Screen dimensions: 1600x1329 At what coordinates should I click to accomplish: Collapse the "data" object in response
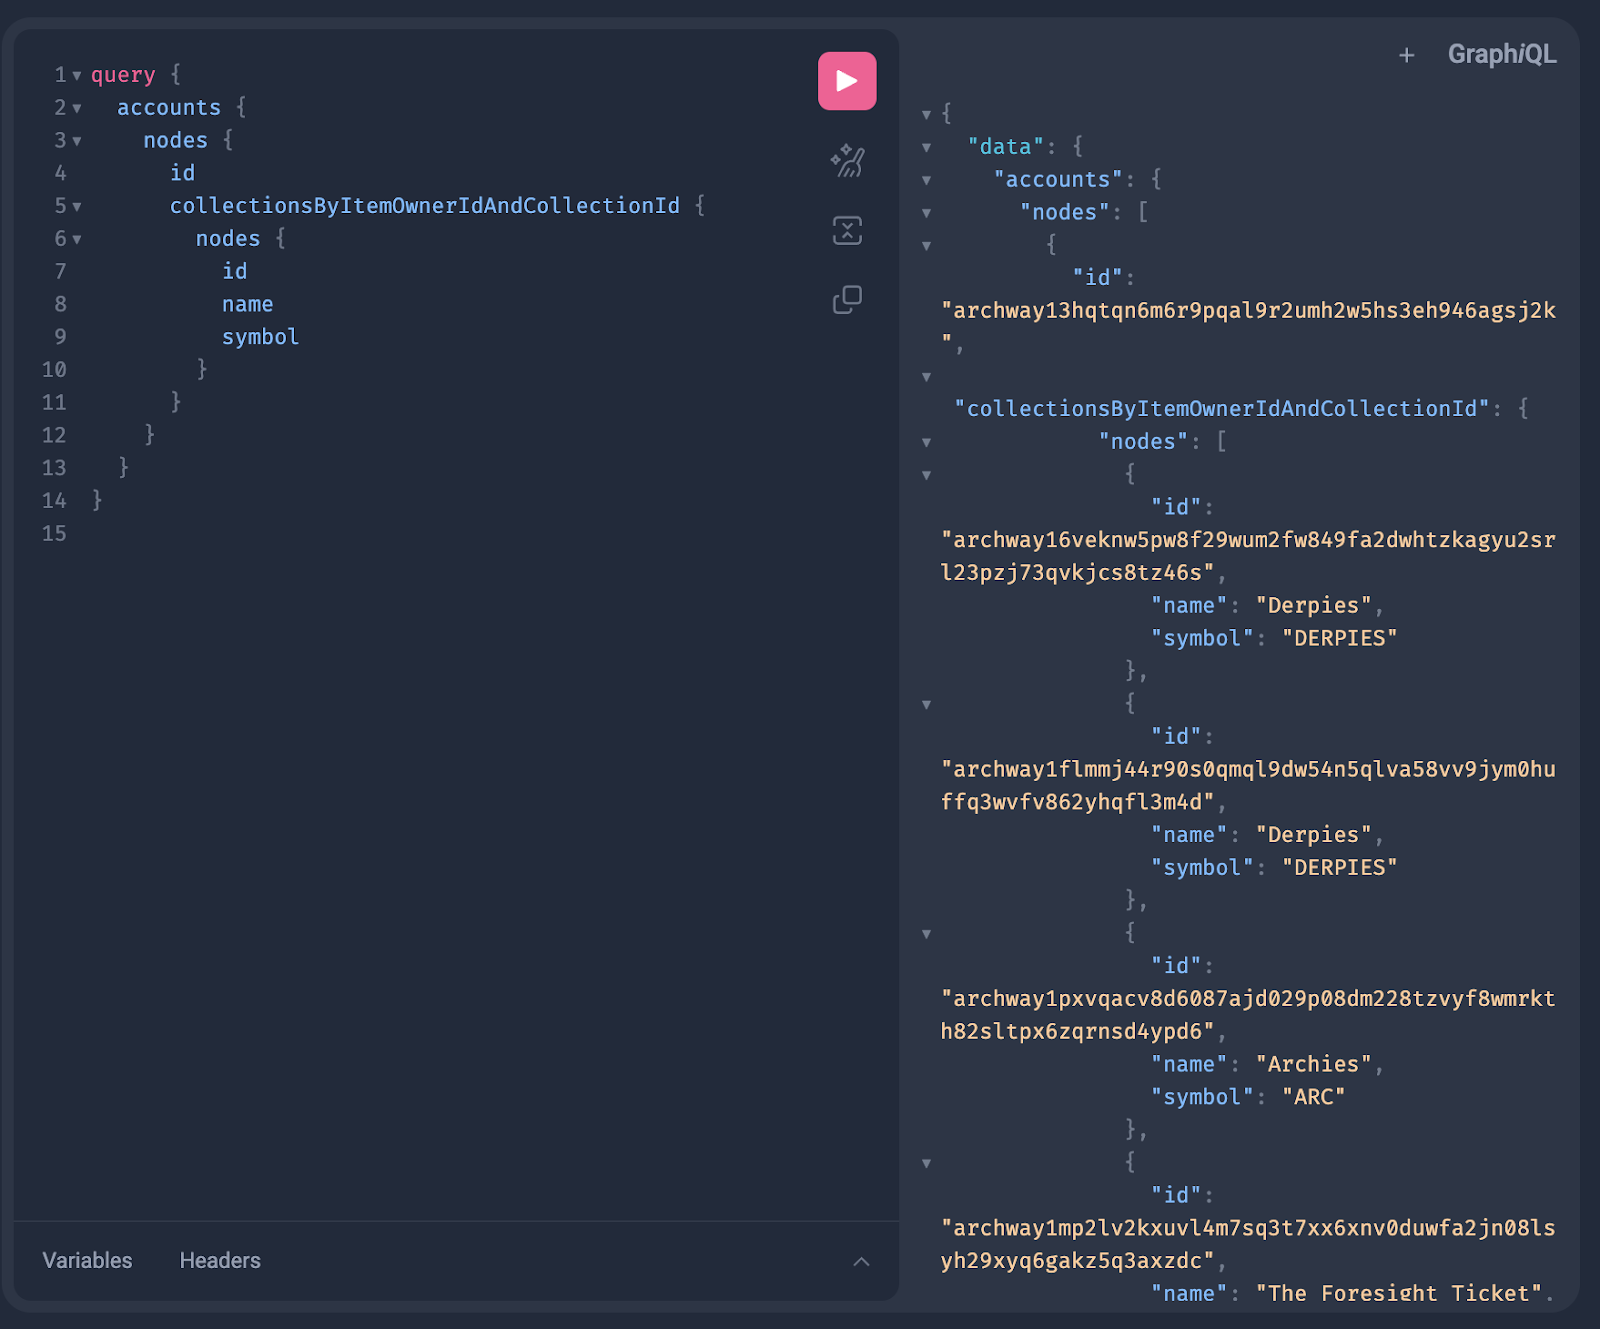[x=927, y=148]
